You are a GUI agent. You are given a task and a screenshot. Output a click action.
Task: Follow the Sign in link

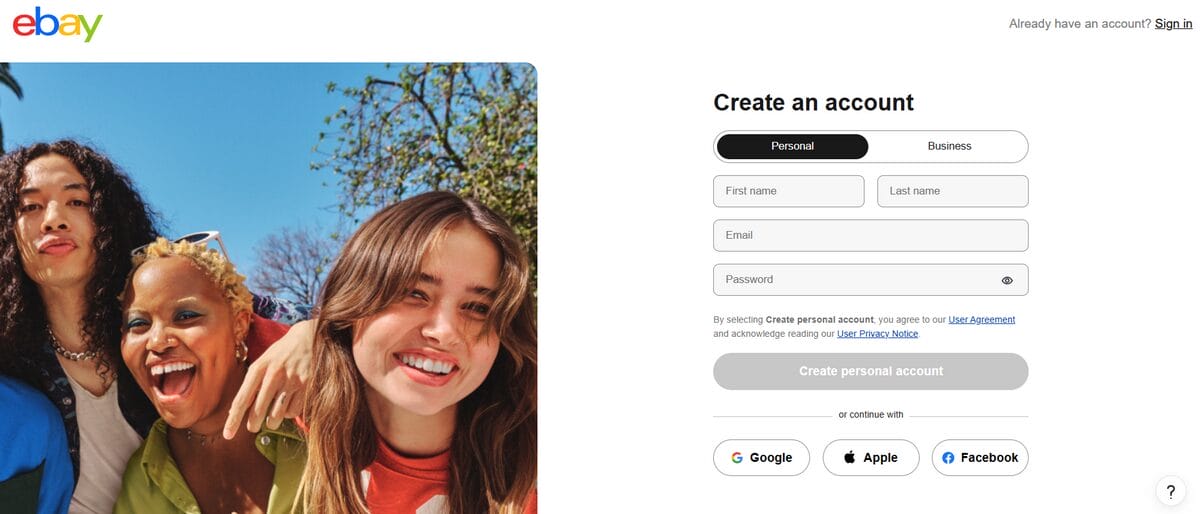pos(1173,24)
